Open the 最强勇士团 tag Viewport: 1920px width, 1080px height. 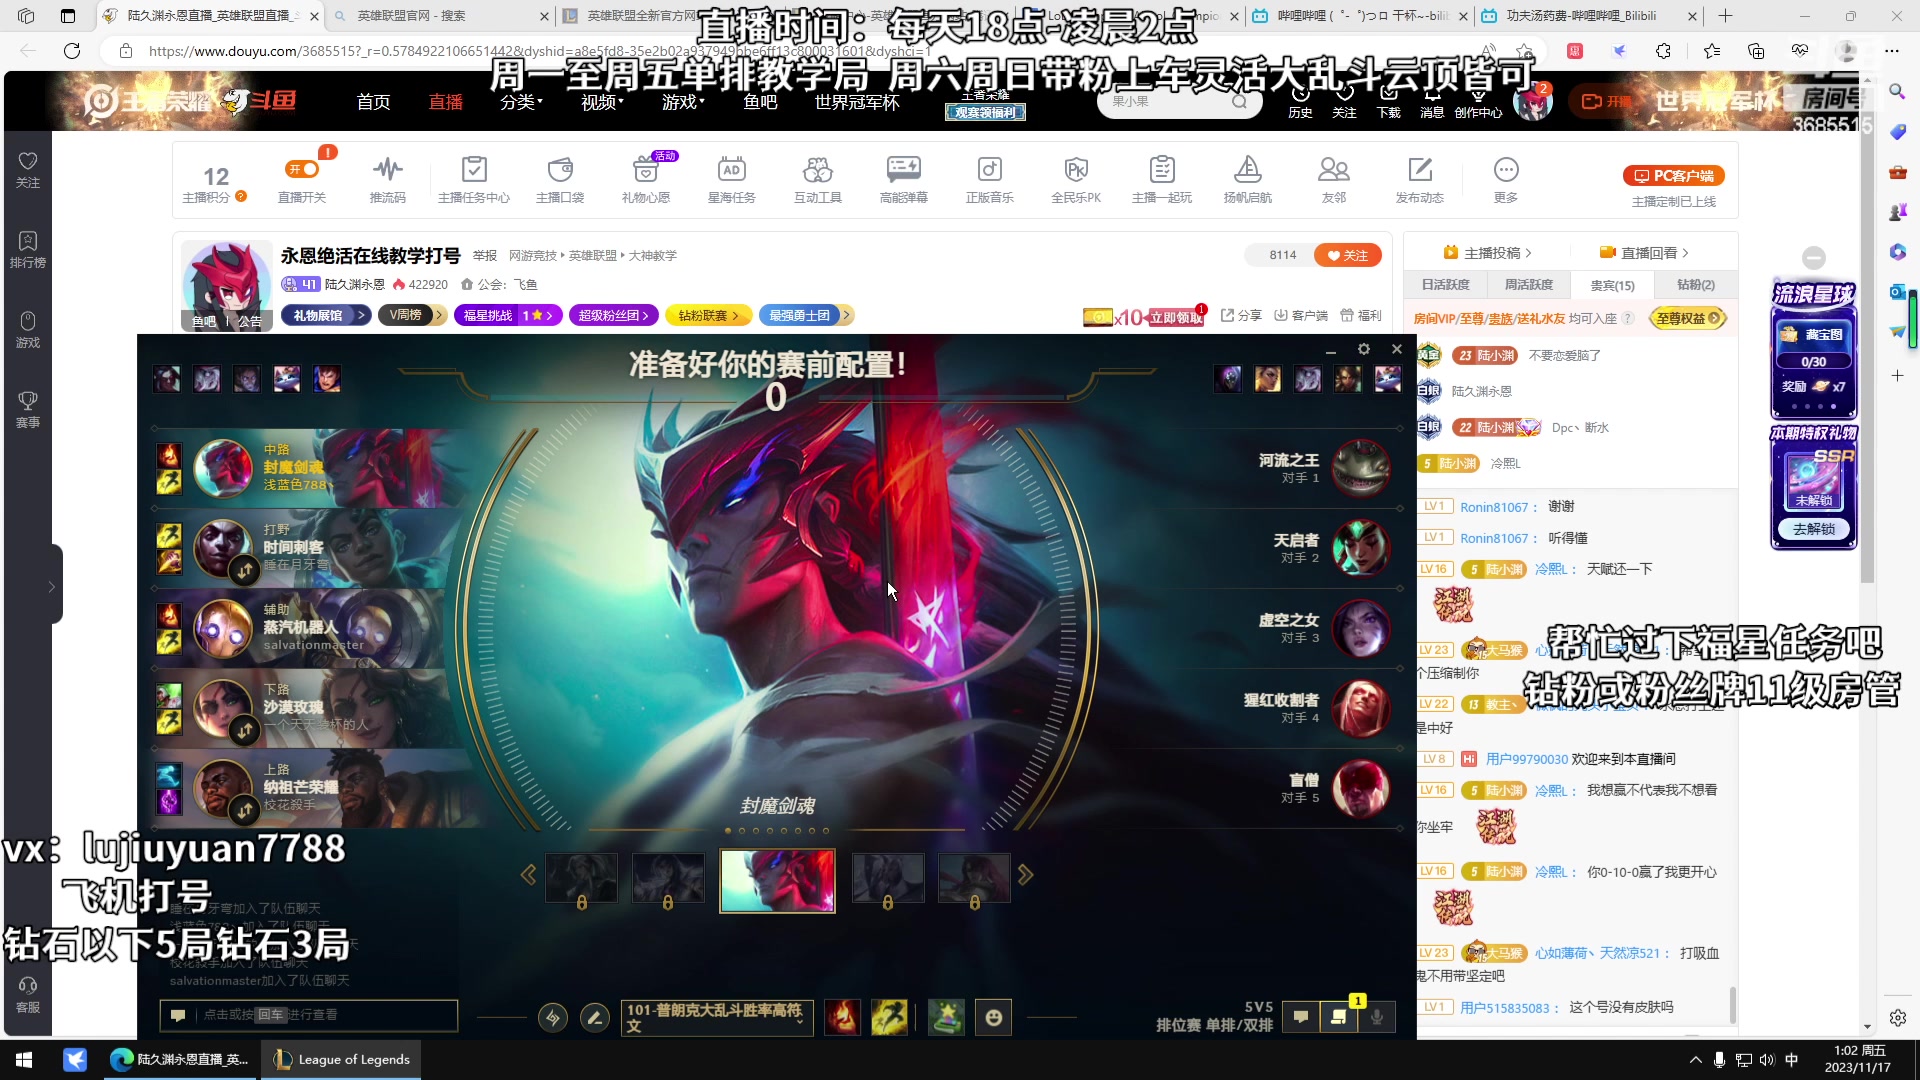pyautogui.click(x=805, y=315)
